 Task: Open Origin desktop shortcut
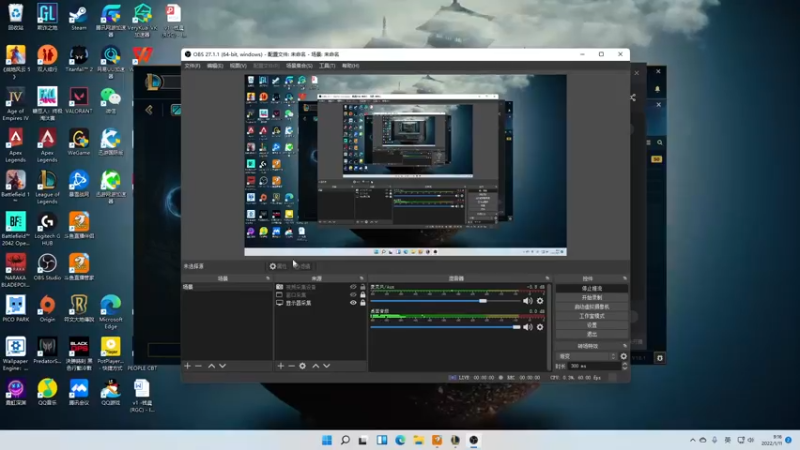pyautogui.click(x=47, y=309)
